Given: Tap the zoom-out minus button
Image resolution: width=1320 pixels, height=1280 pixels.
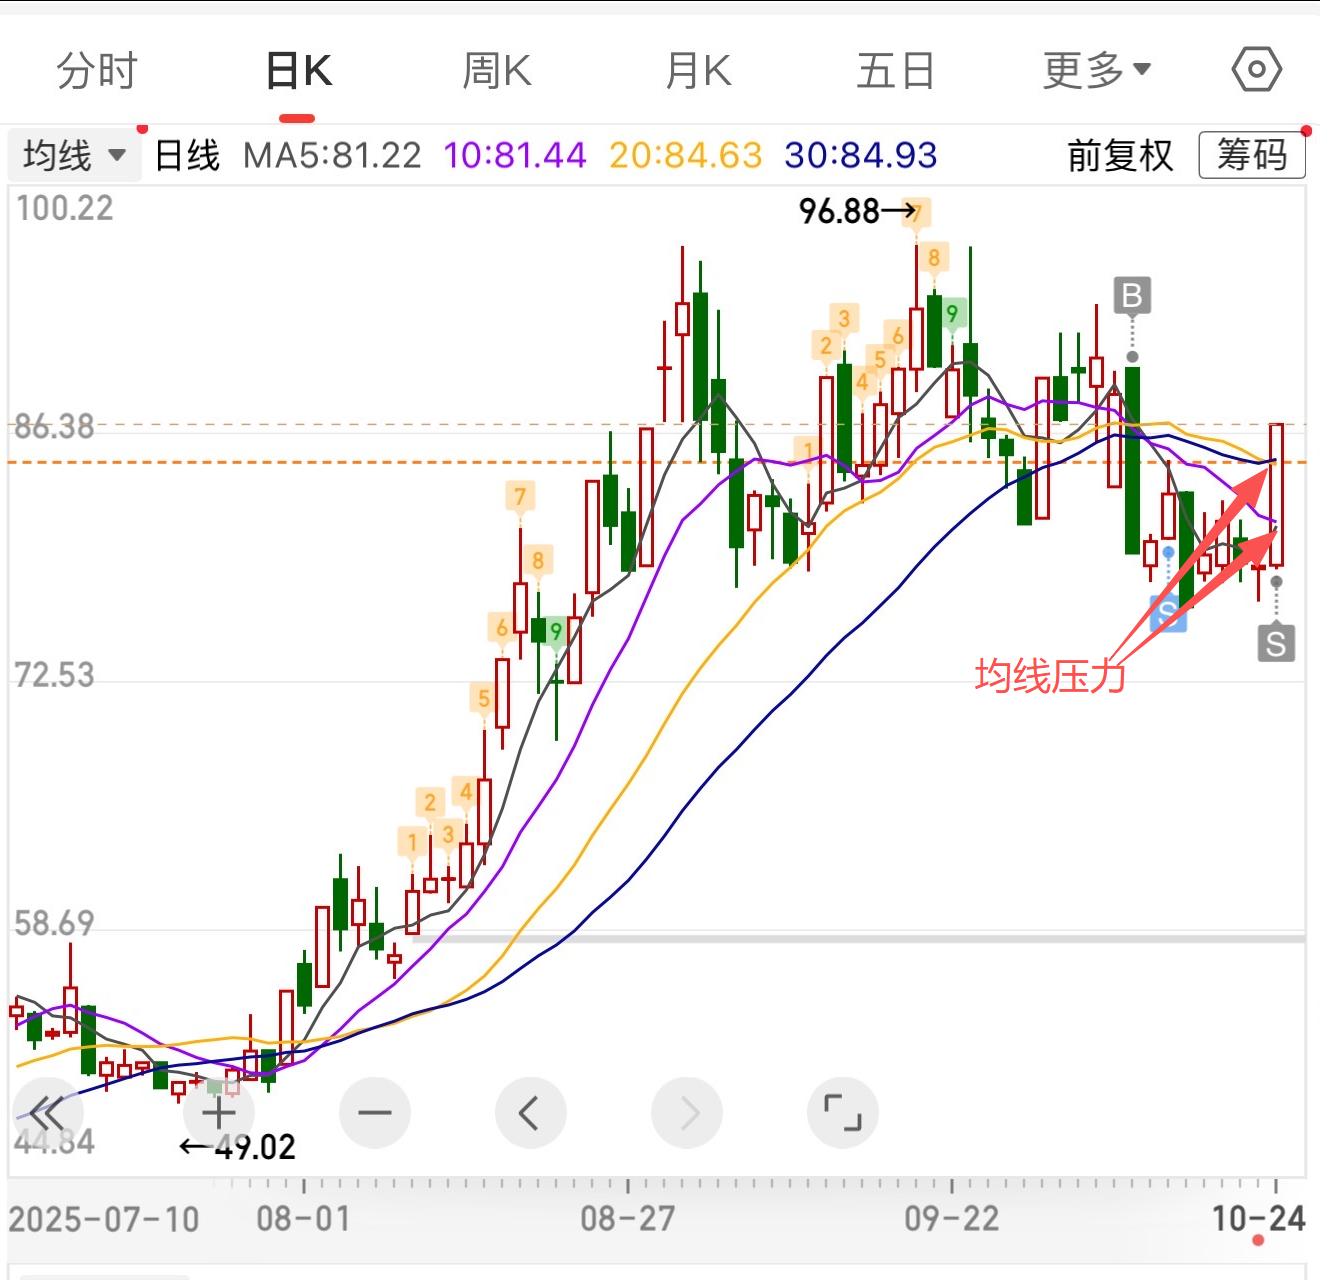Looking at the screenshot, I should coord(375,1112).
